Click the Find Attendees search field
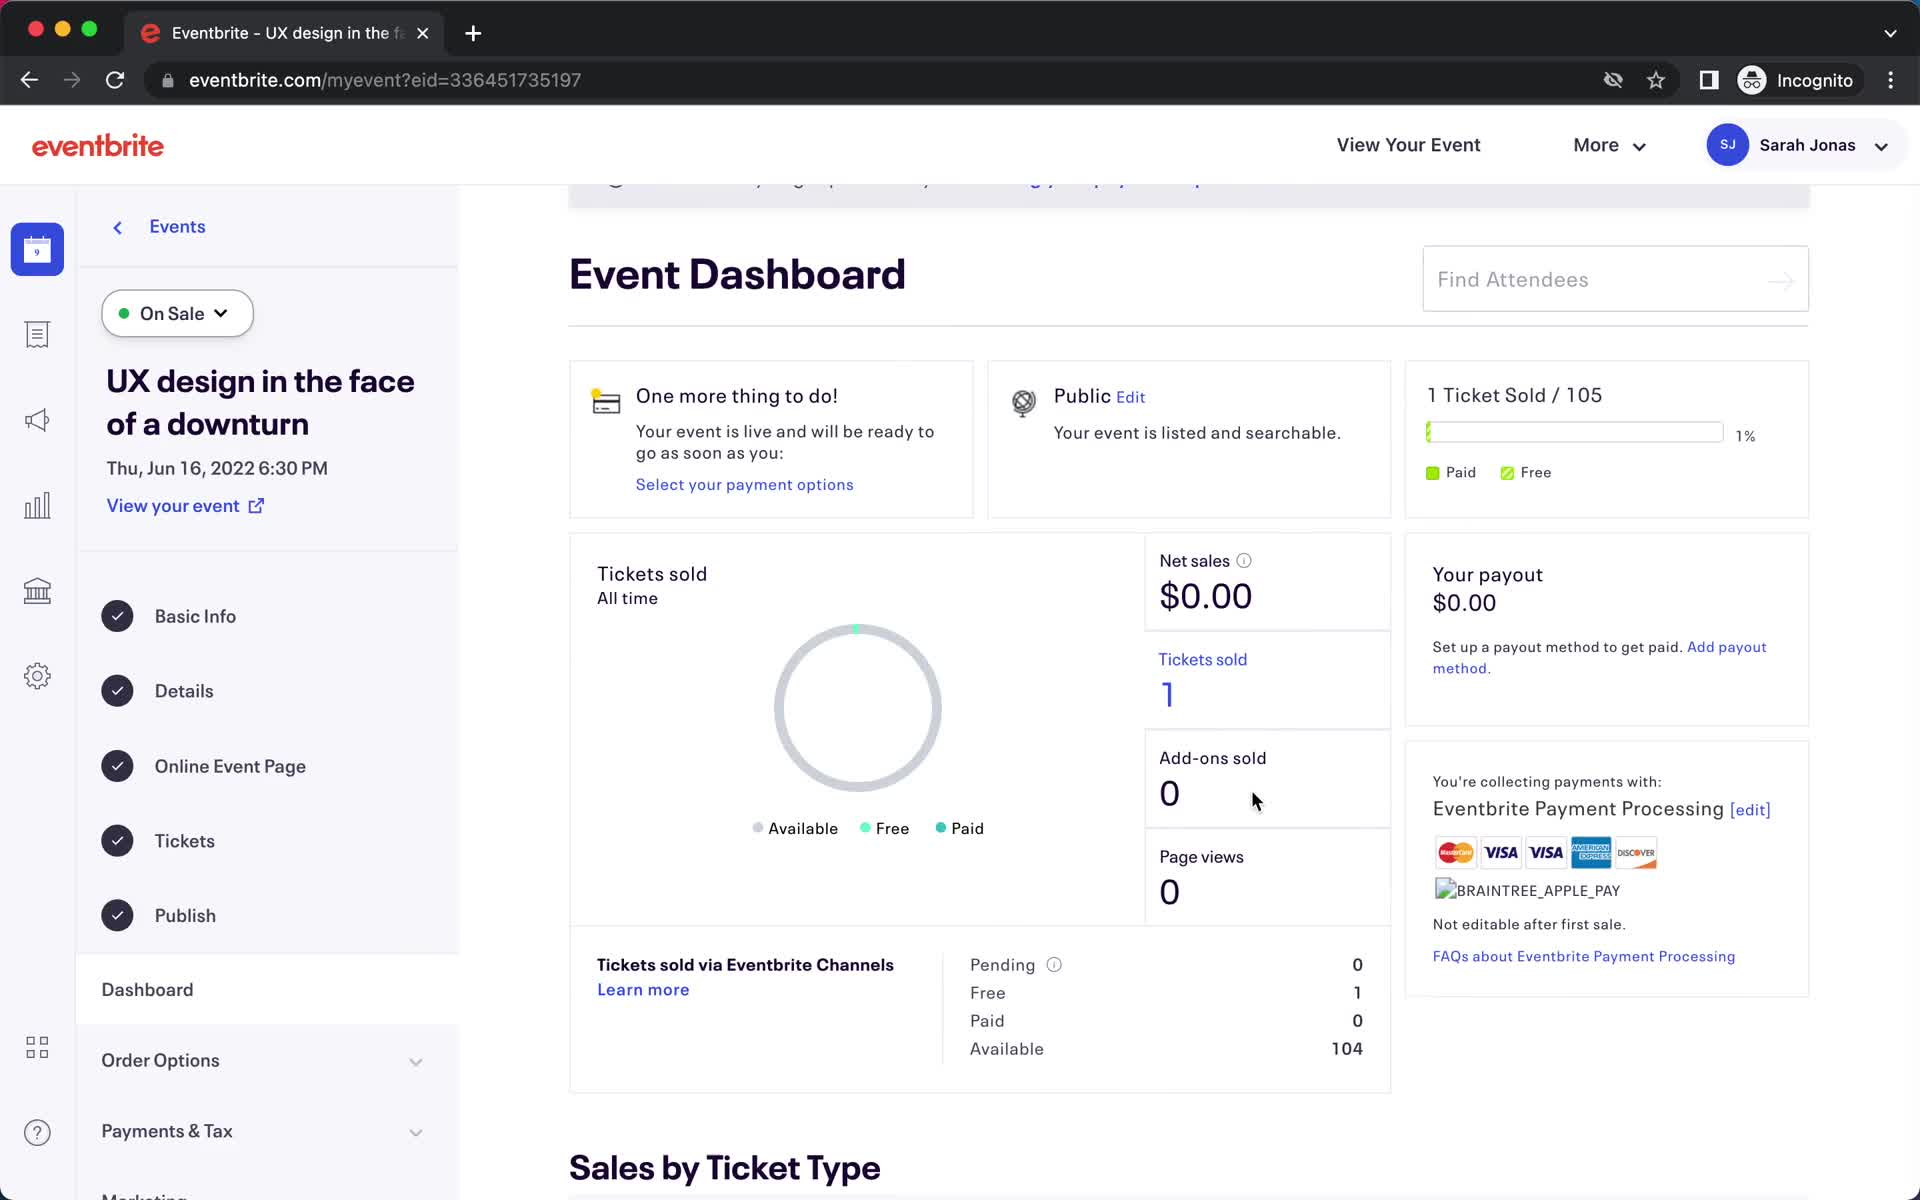The height and width of the screenshot is (1200, 1920). [1615, 279]
